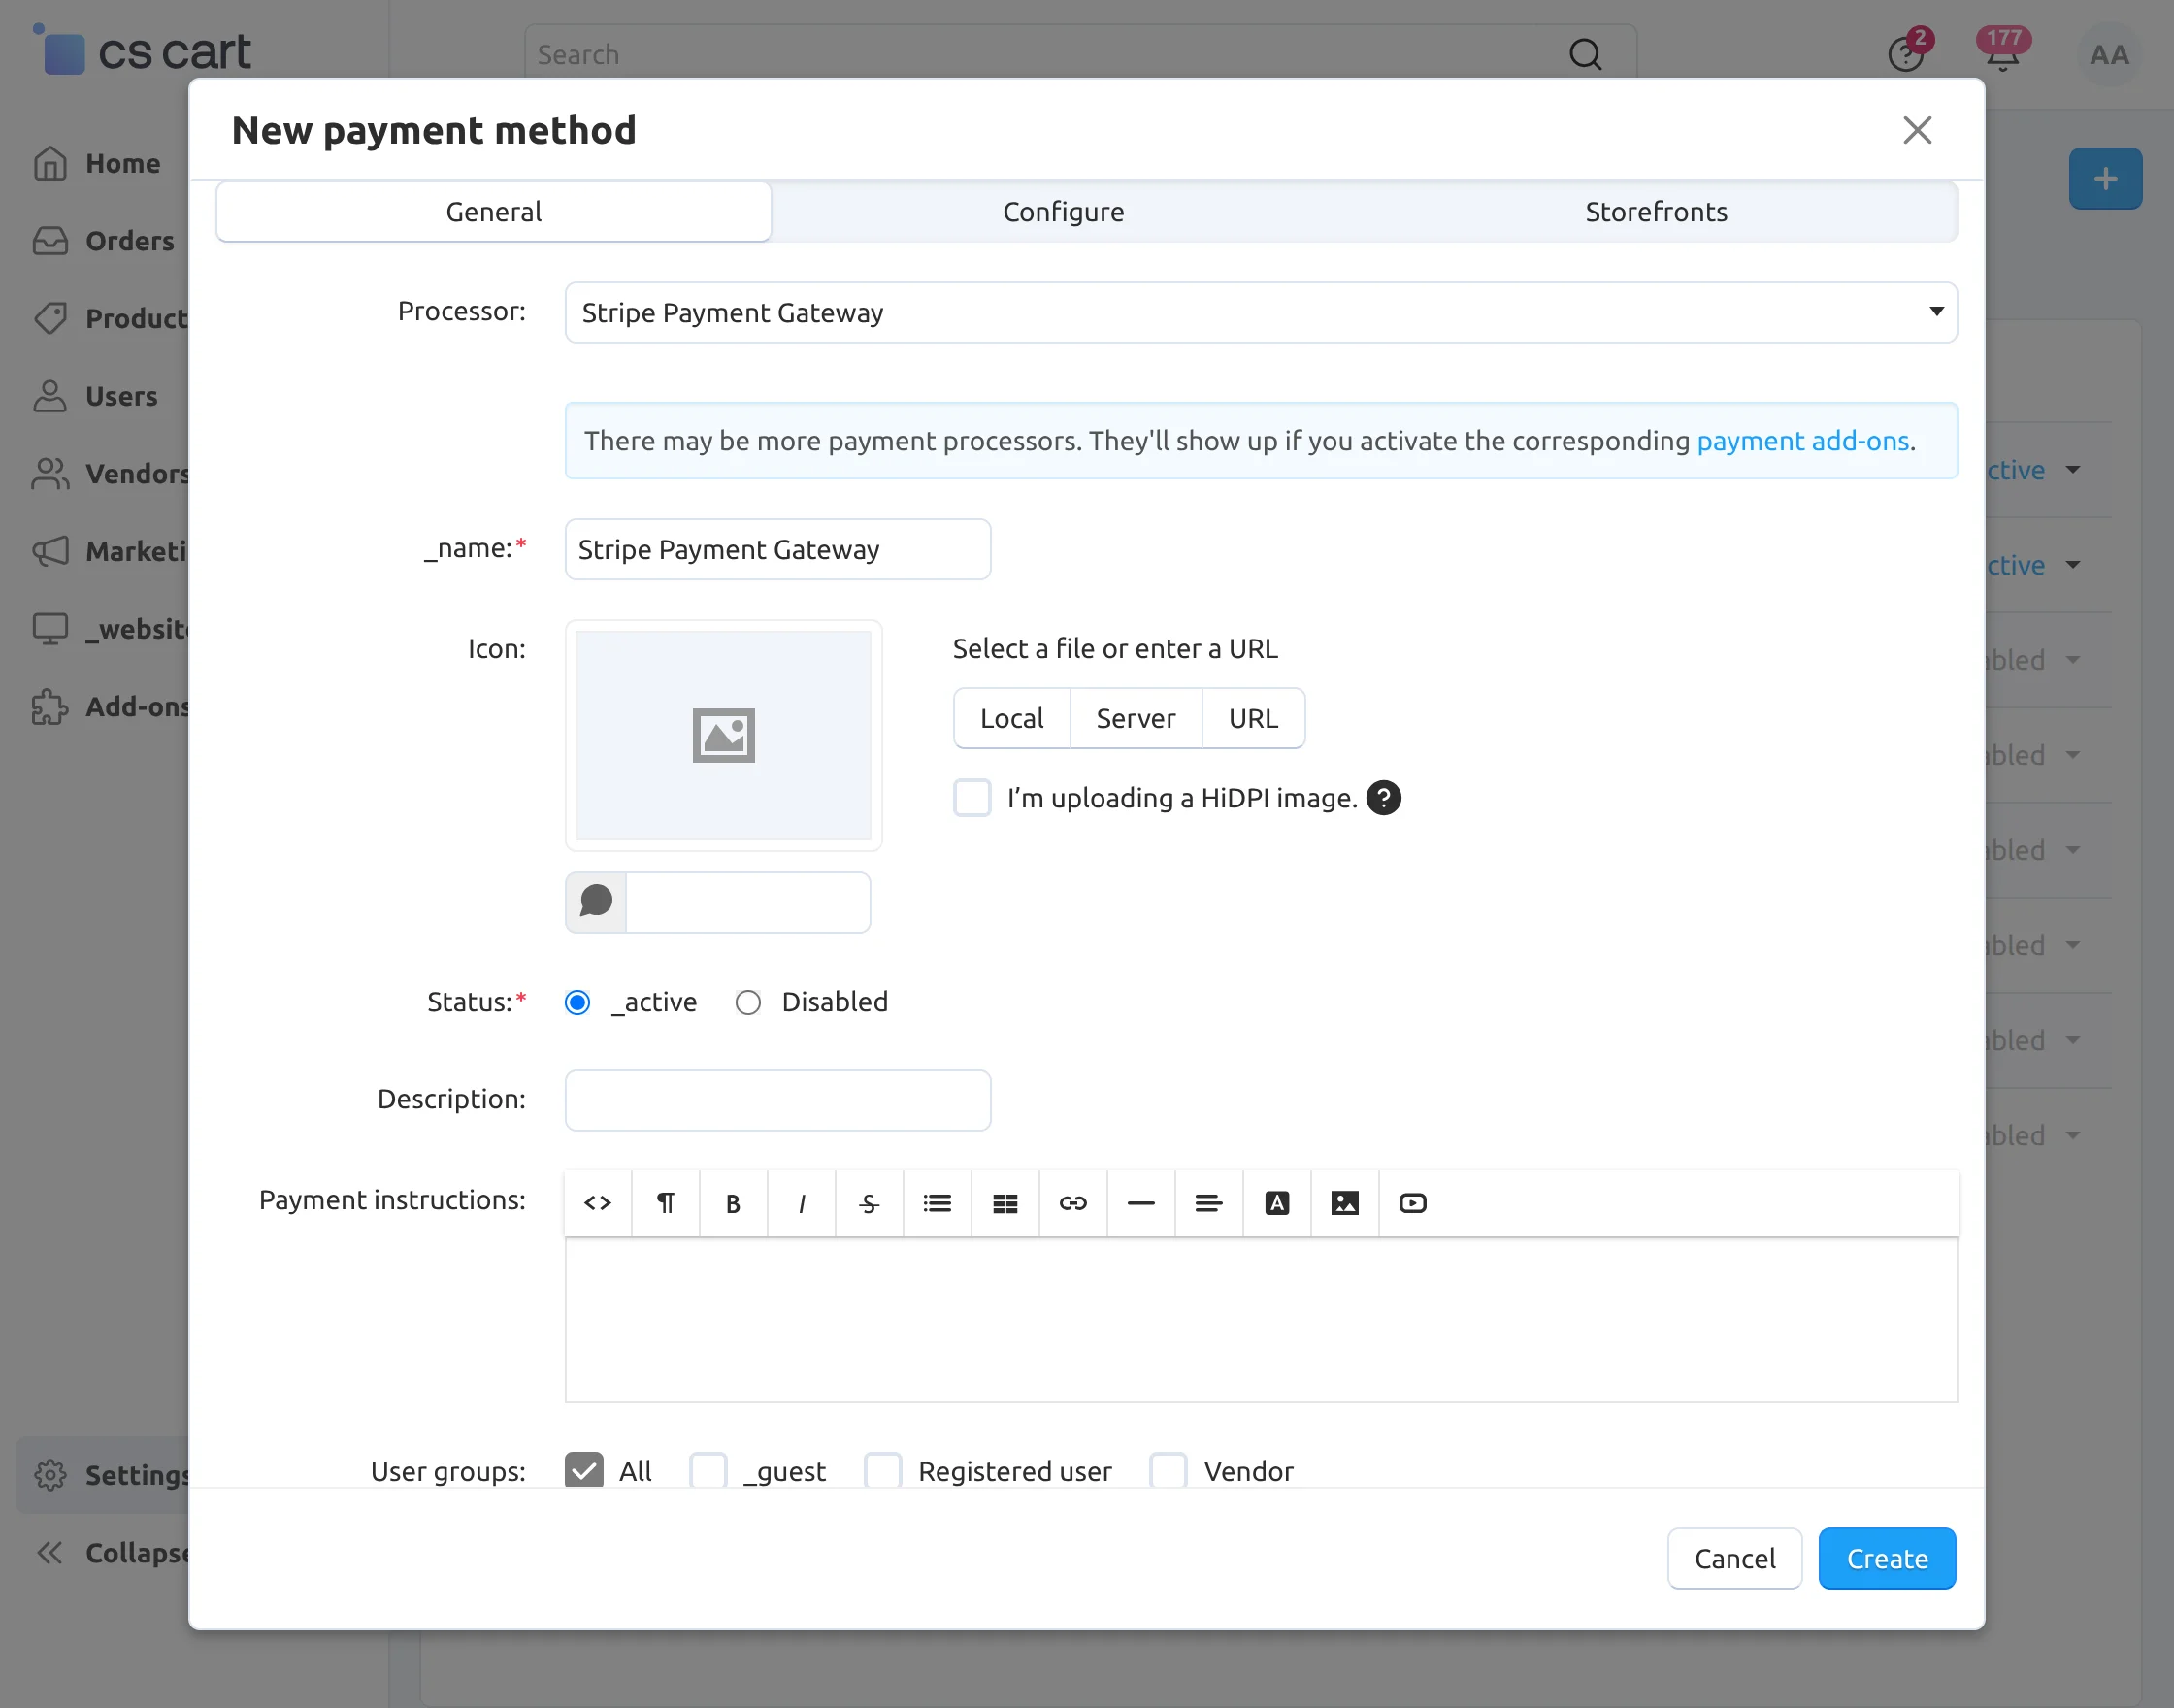
Task: Insert an image in the editor
Action: coord(1345,1203)
